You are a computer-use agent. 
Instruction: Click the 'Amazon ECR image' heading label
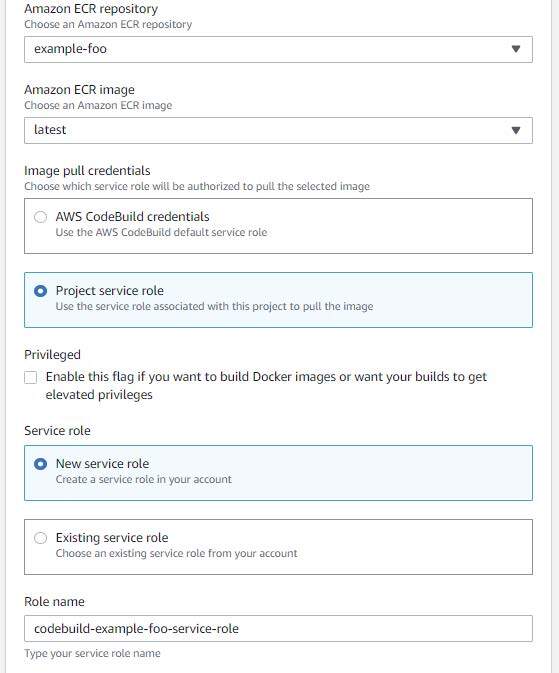click(79, 89)
